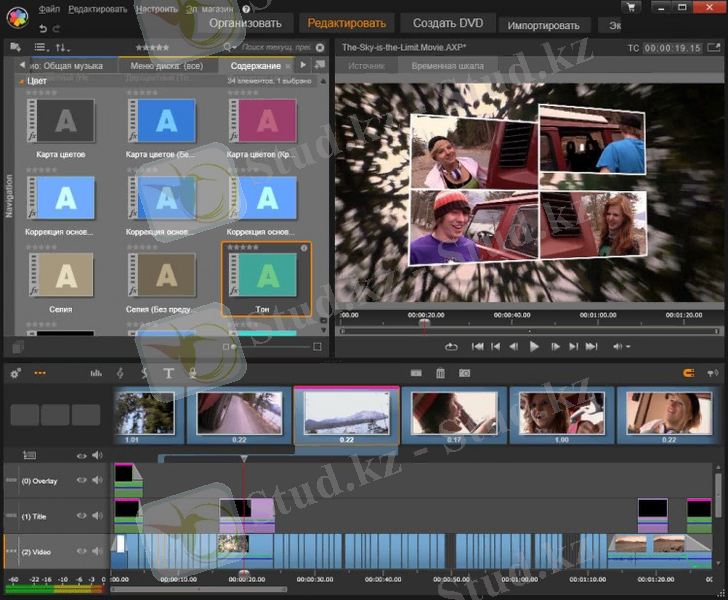Image resolution: width=728 pixels, height=600 pixels.
Task: Hide the (0) Overlay track with eye icon
Action: (x=82, y=481)
